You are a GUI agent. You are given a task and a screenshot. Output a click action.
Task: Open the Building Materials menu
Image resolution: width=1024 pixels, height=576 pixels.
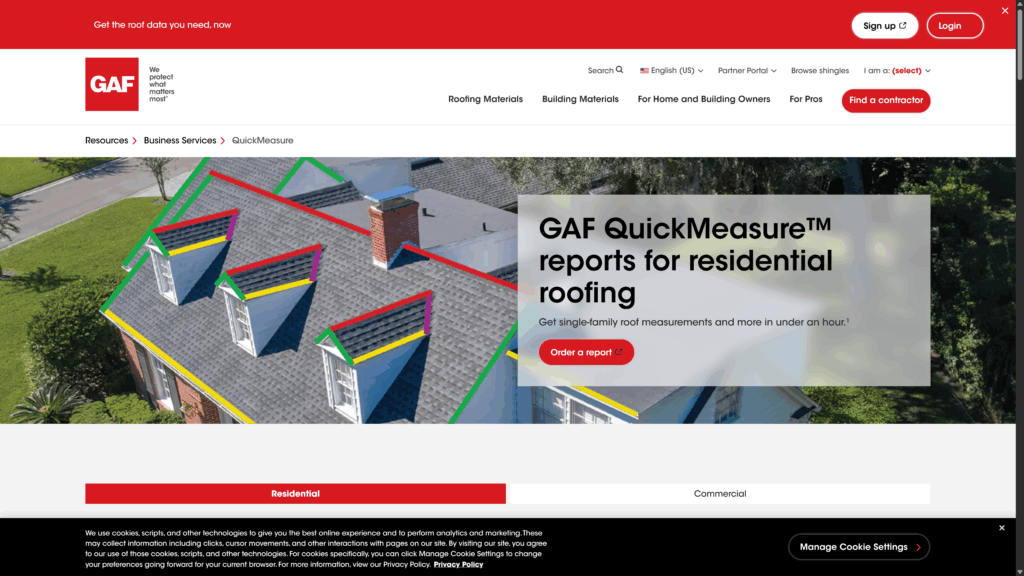580,99
